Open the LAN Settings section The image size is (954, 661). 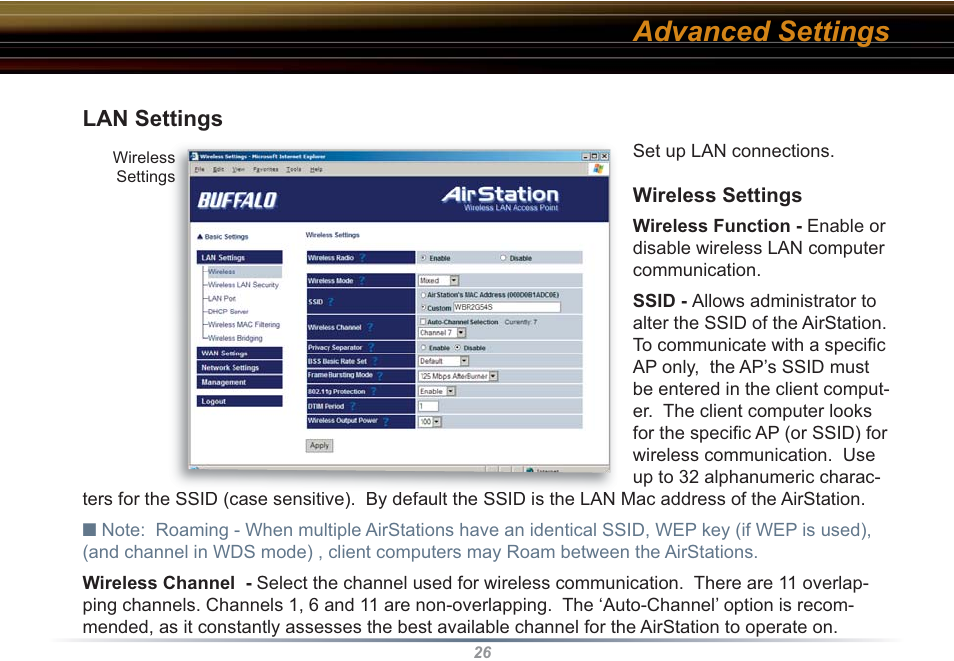coord(240,257)
